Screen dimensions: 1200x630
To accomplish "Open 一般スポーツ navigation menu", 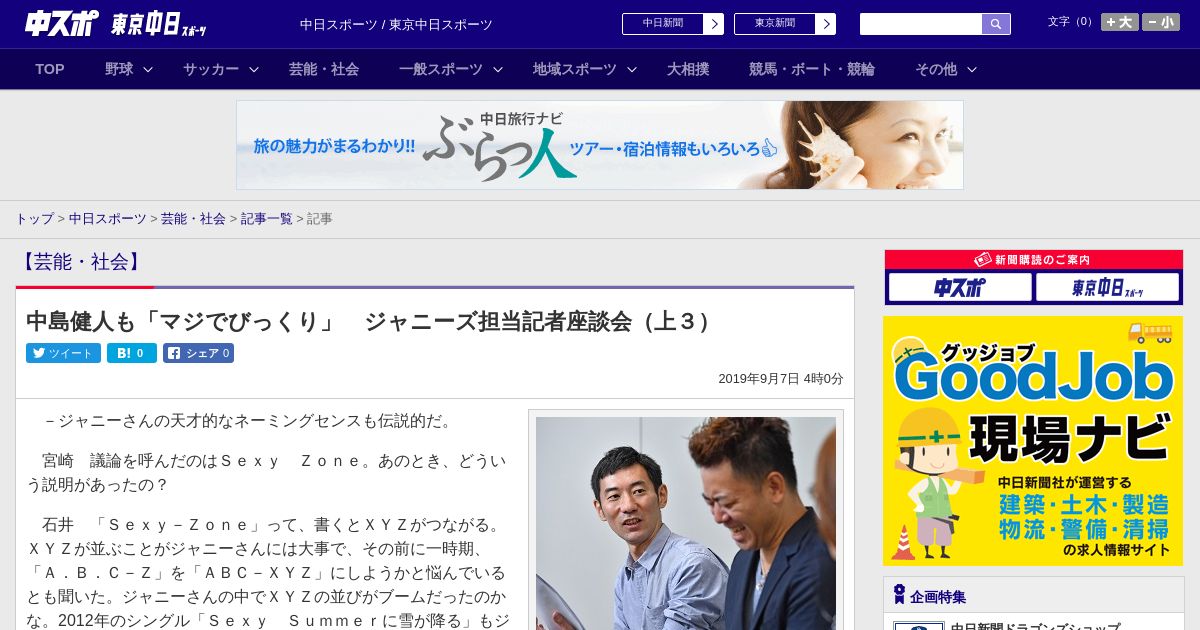I will pyautogui.click(x=441, y=69).
